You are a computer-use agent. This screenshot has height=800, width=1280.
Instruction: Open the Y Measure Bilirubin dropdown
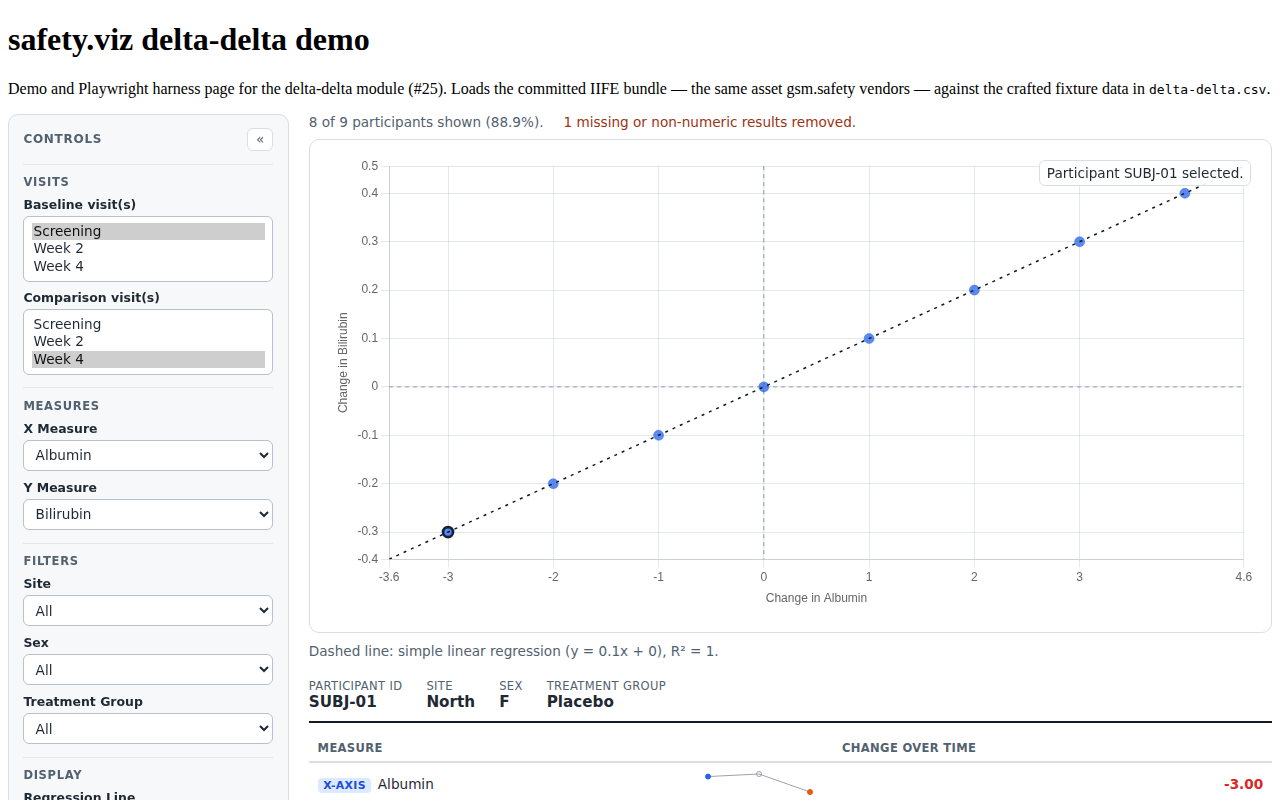click(148, 514)
